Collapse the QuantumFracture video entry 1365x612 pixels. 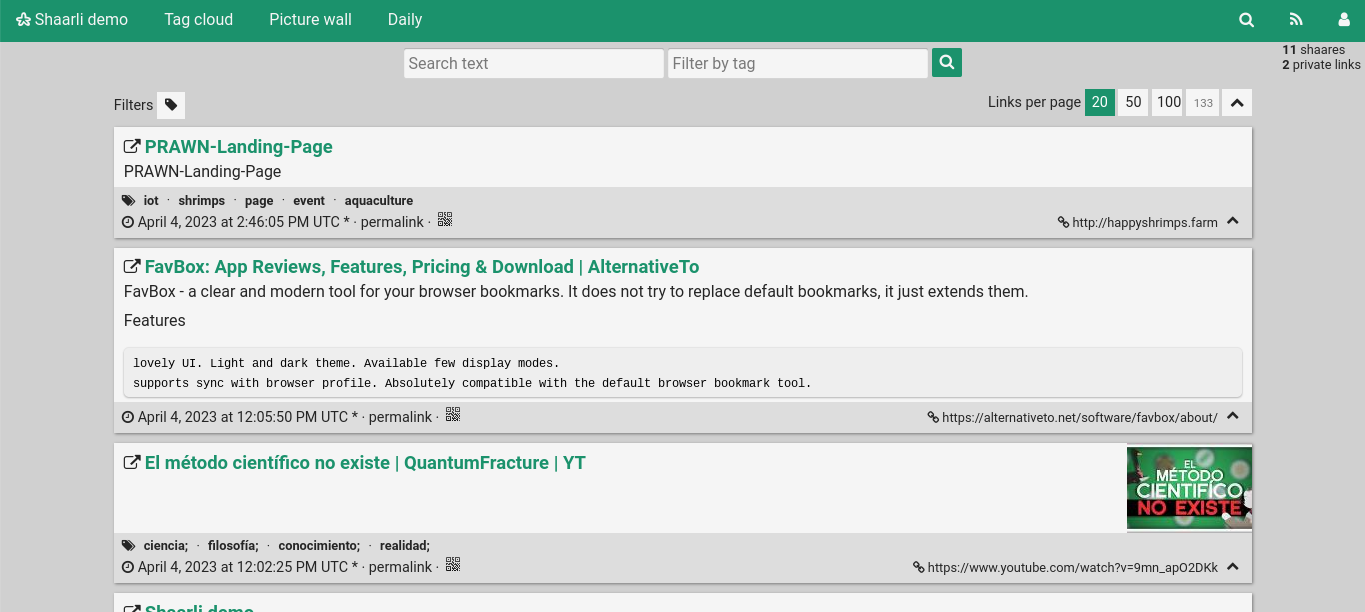point(1233,566)
